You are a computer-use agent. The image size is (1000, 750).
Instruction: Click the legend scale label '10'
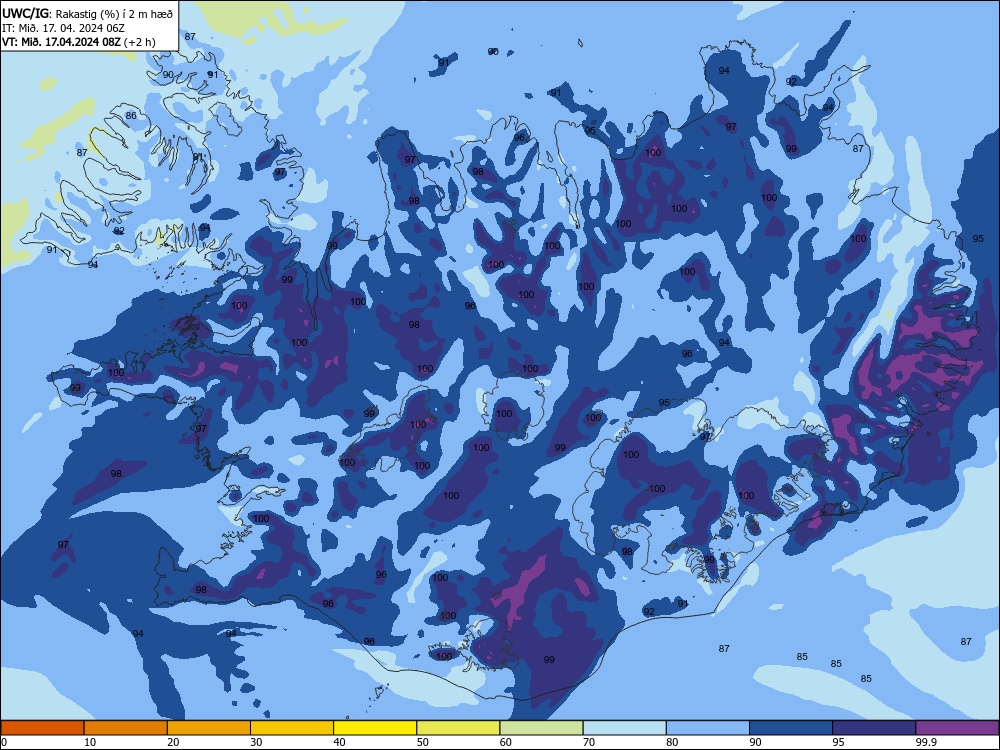90,742
